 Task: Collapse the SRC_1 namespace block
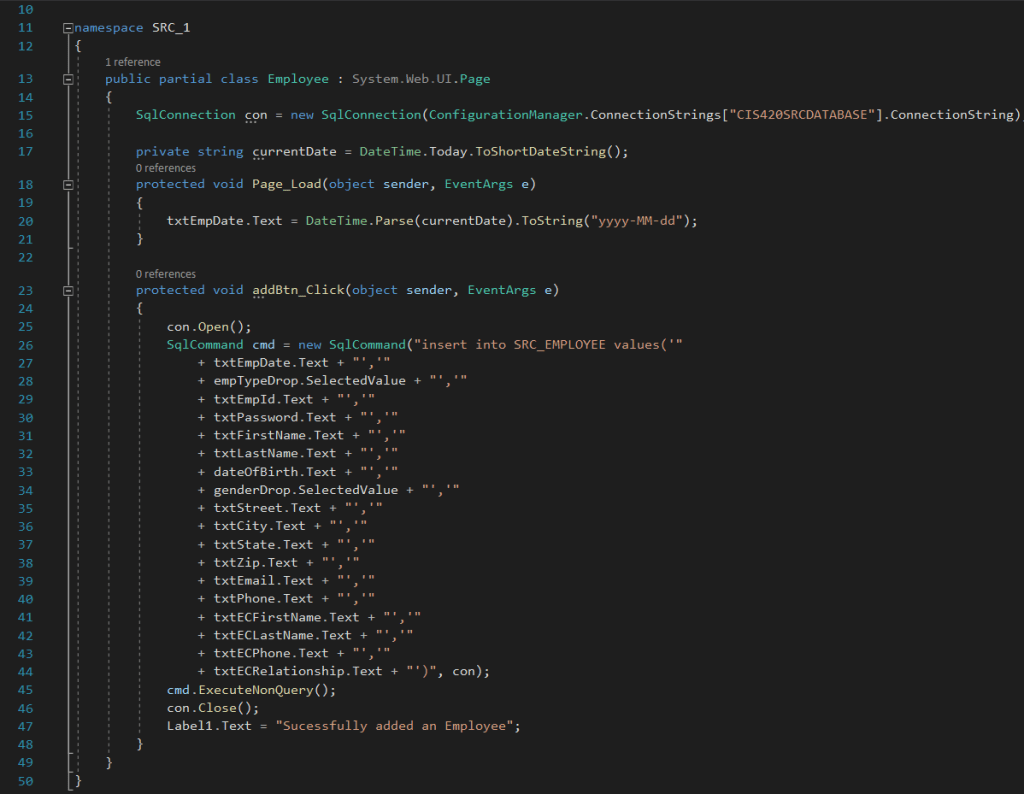67,28
